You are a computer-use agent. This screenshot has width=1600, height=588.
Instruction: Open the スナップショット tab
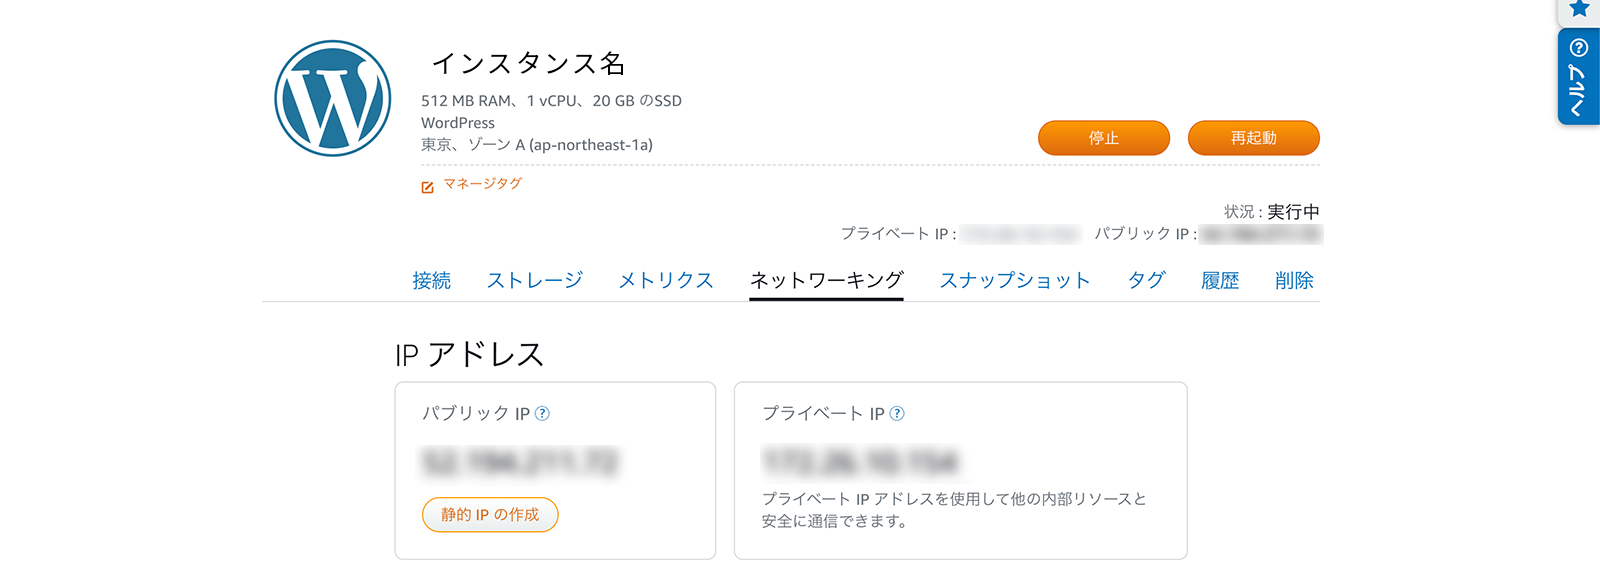pos(1015,281)
